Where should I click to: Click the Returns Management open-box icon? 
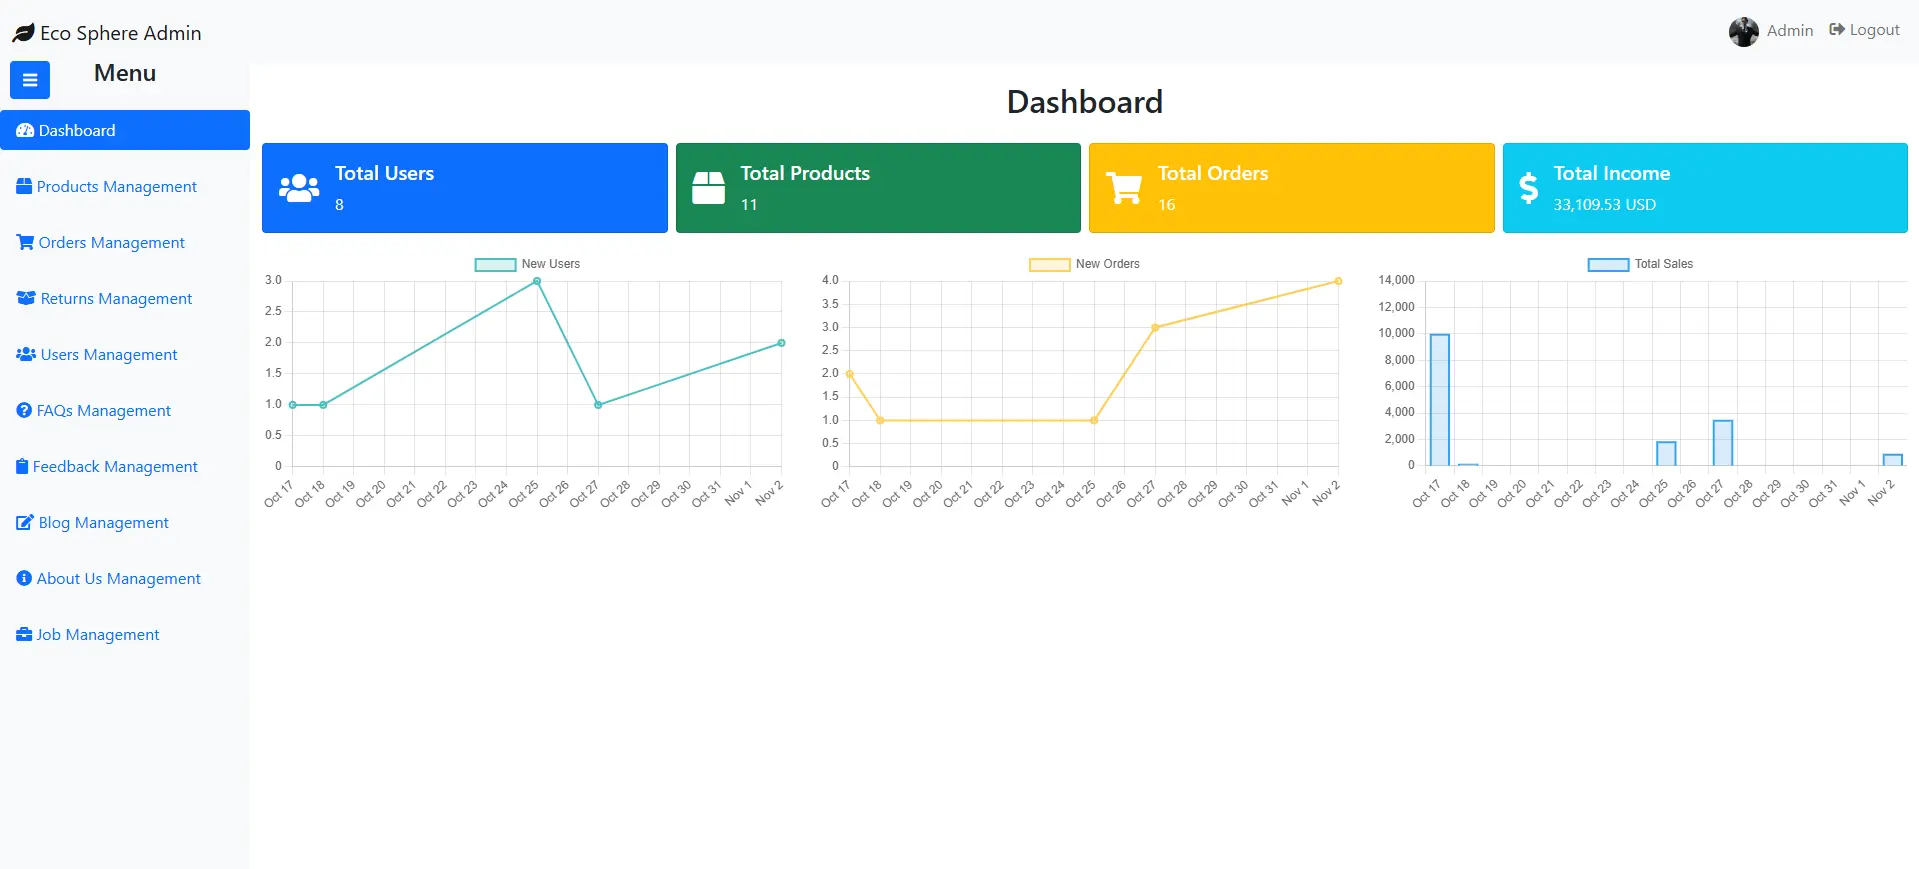point(26,298)
